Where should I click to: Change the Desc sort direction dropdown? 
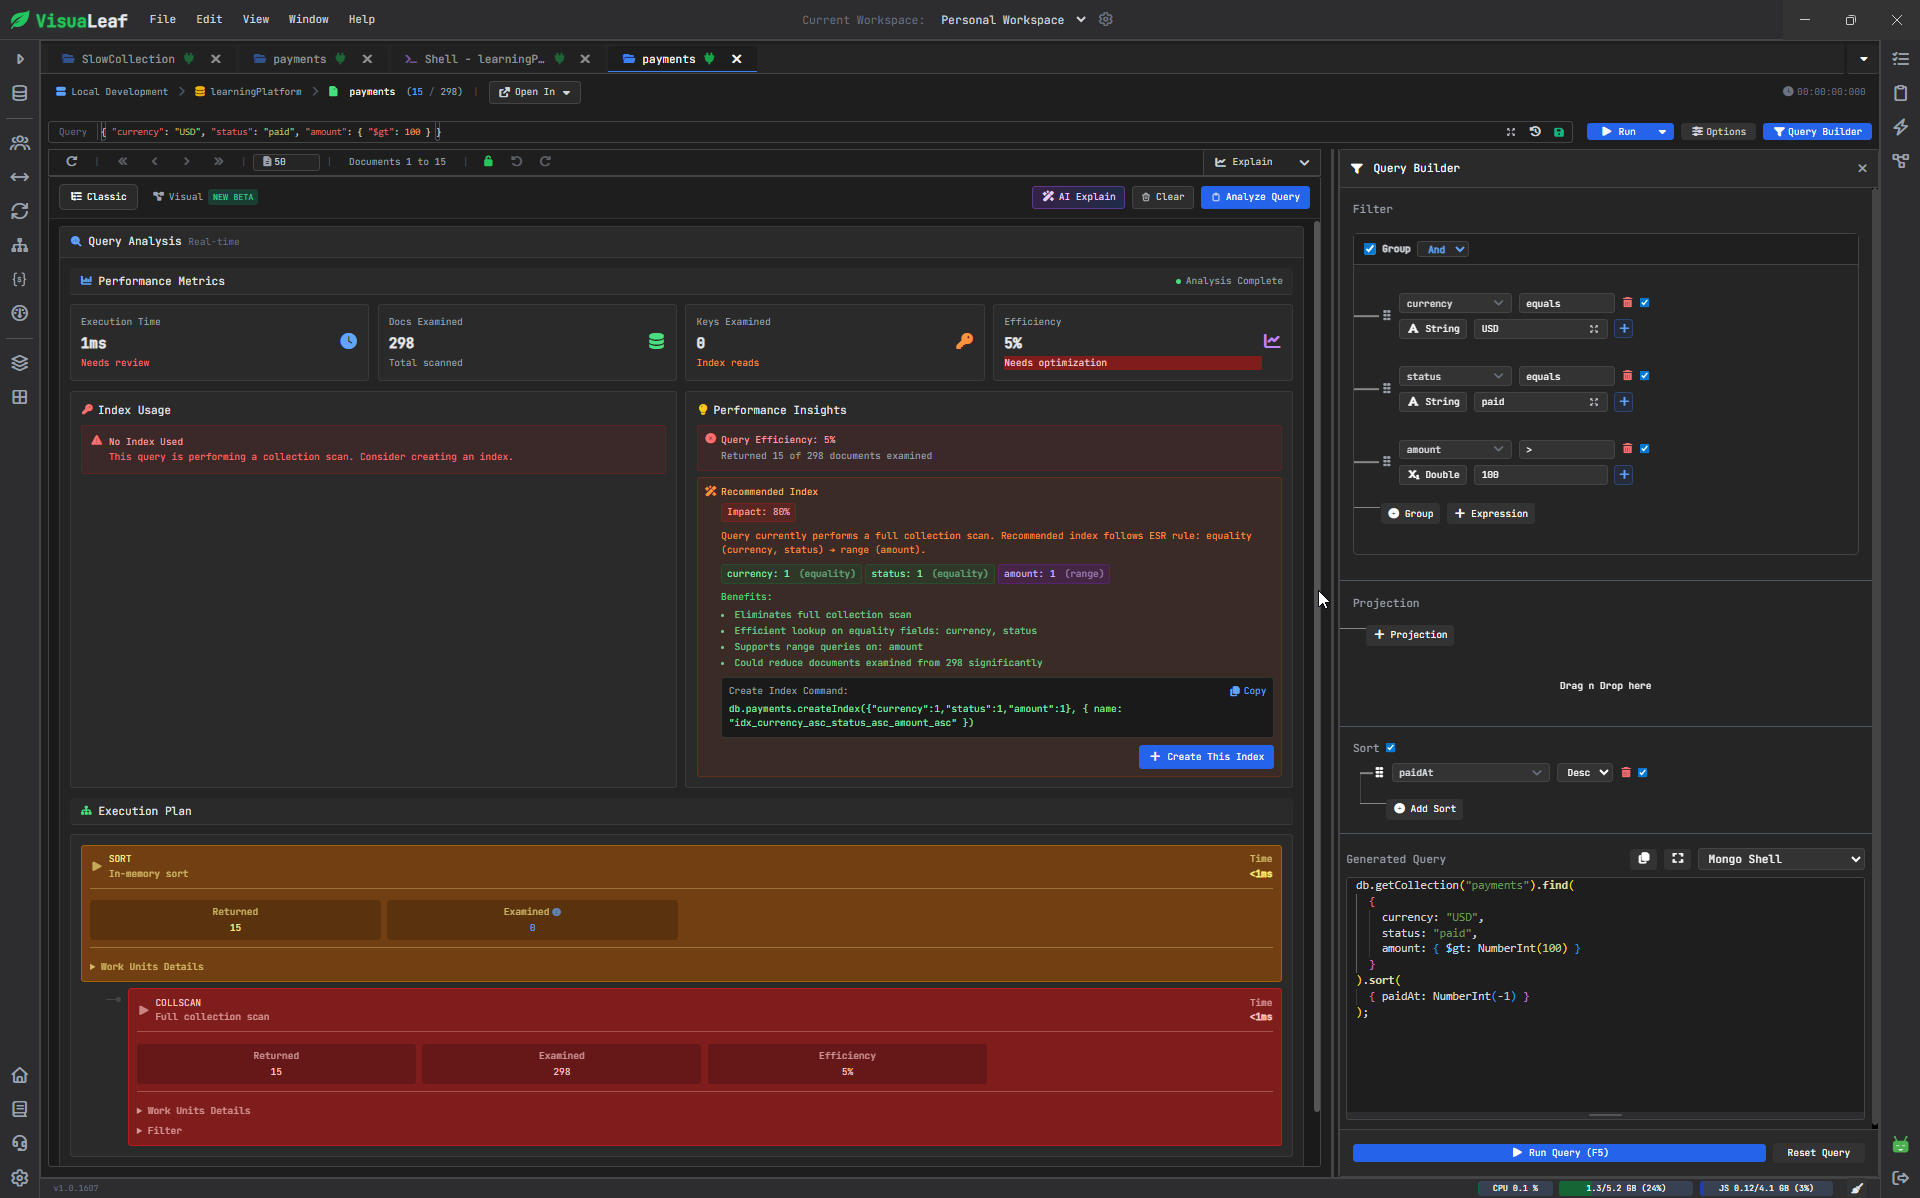[1585, 772]
